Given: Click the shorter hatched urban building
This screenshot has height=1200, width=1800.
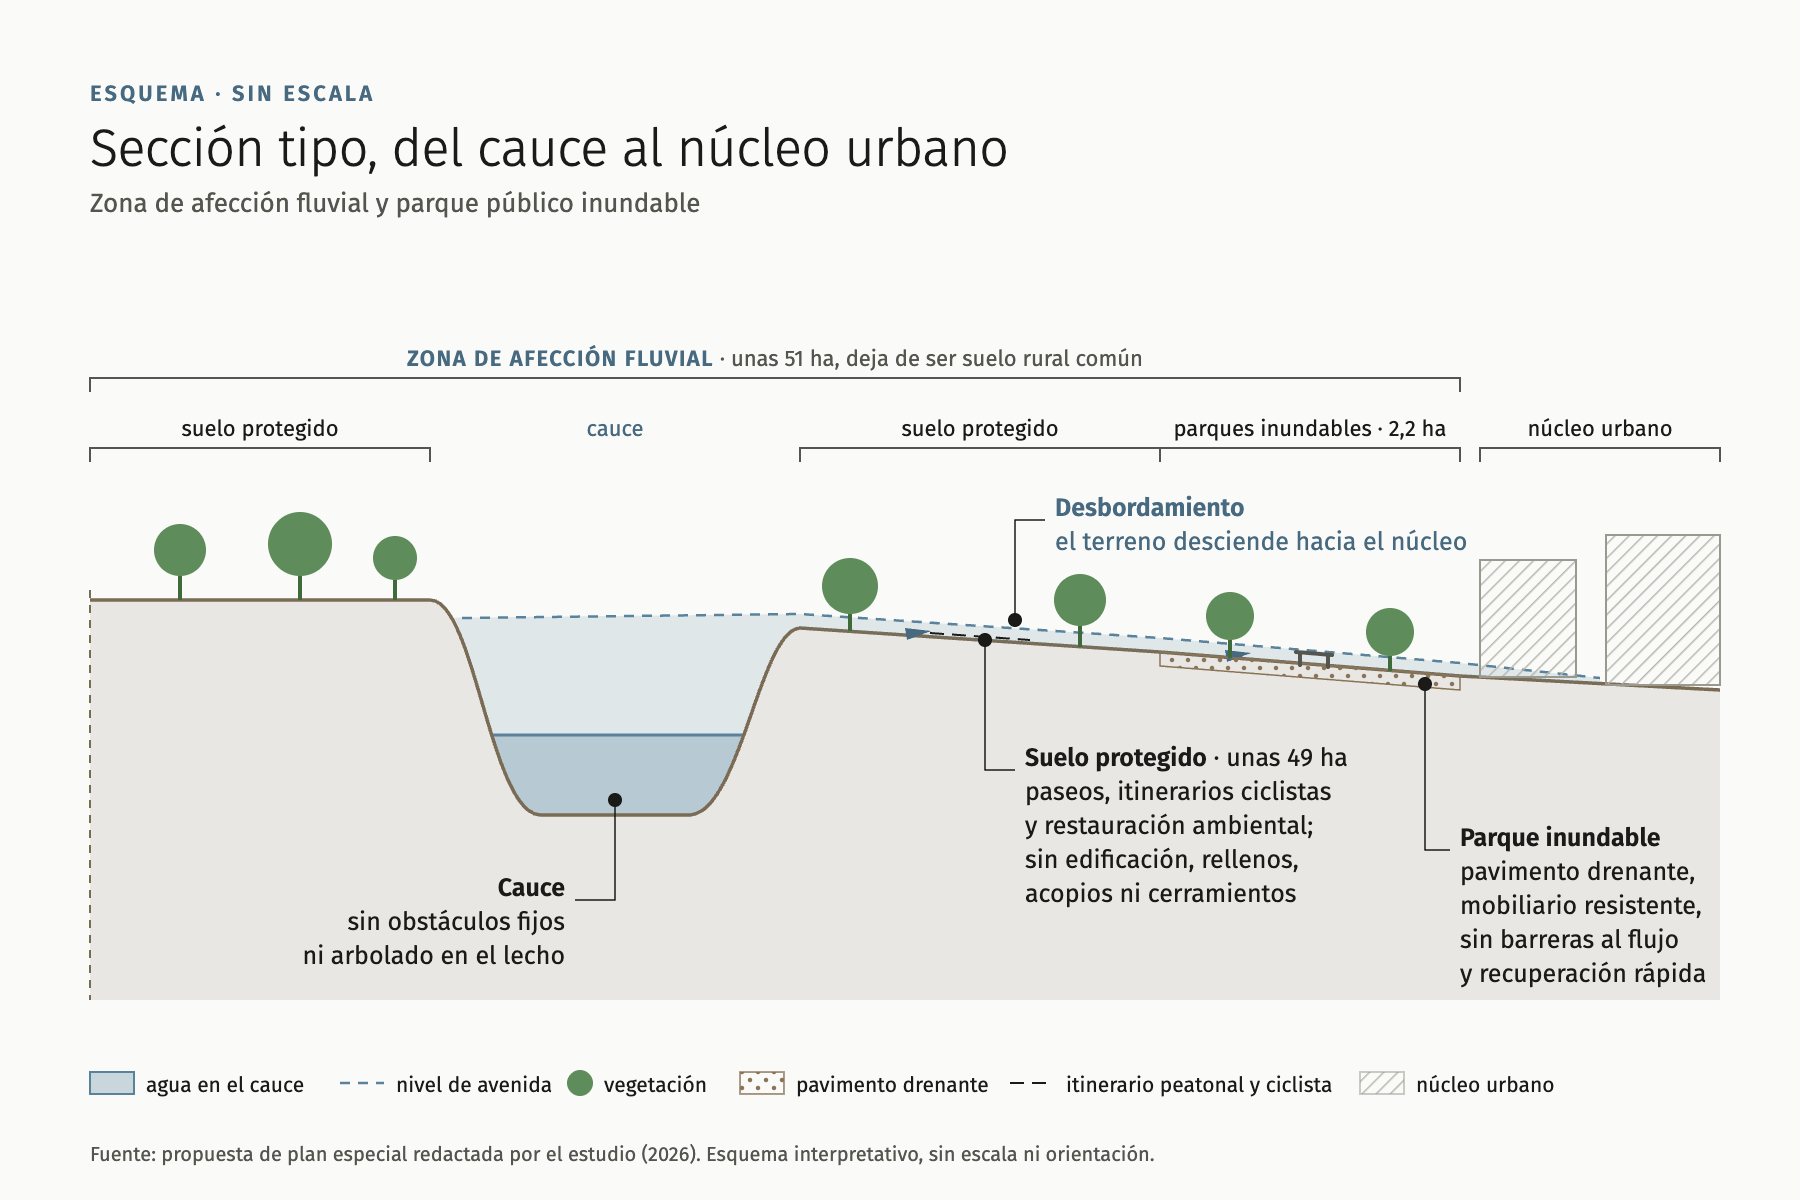Looking at the screenshot, I should click(x=1528, y=618).
